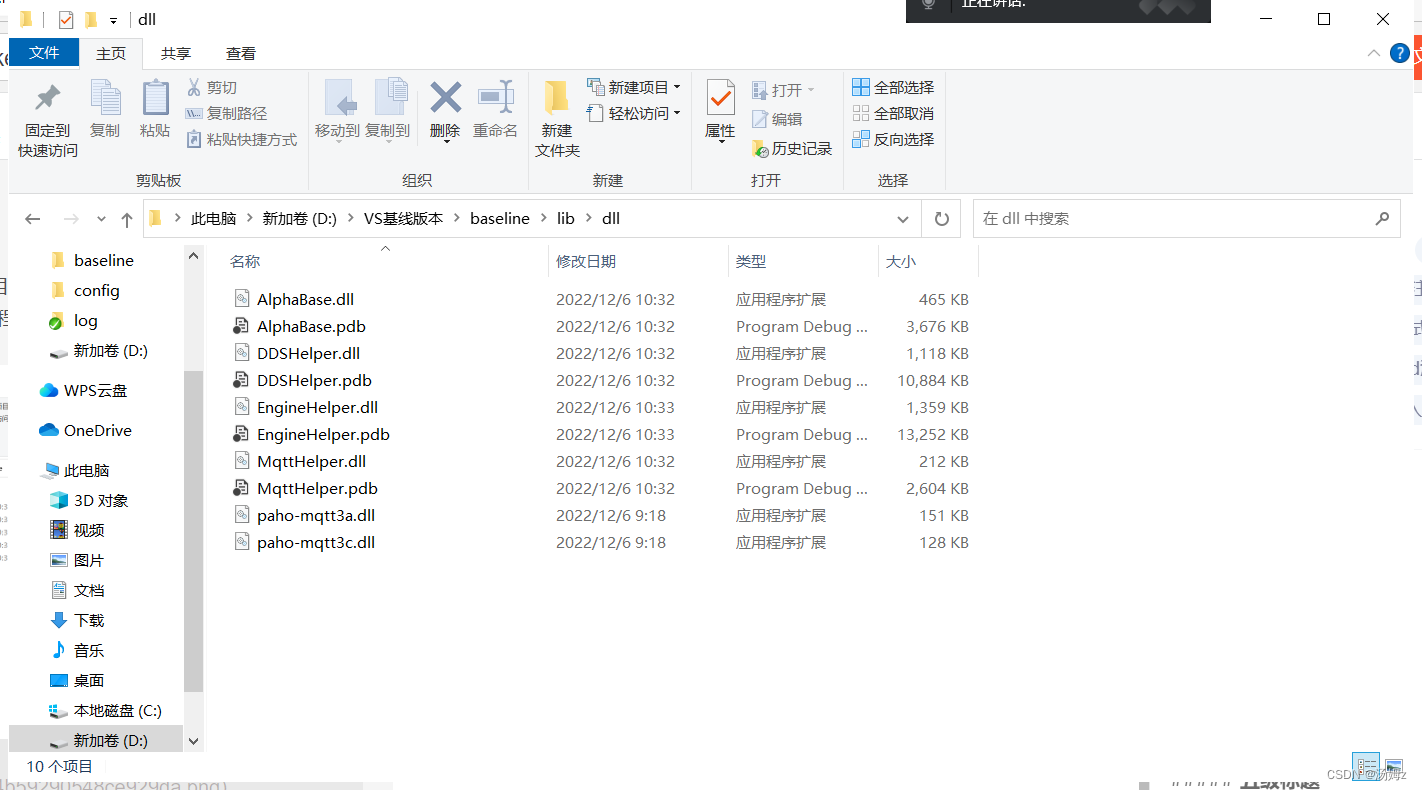Choose Paste shortcut (粘贴快捷方式)

241,140
